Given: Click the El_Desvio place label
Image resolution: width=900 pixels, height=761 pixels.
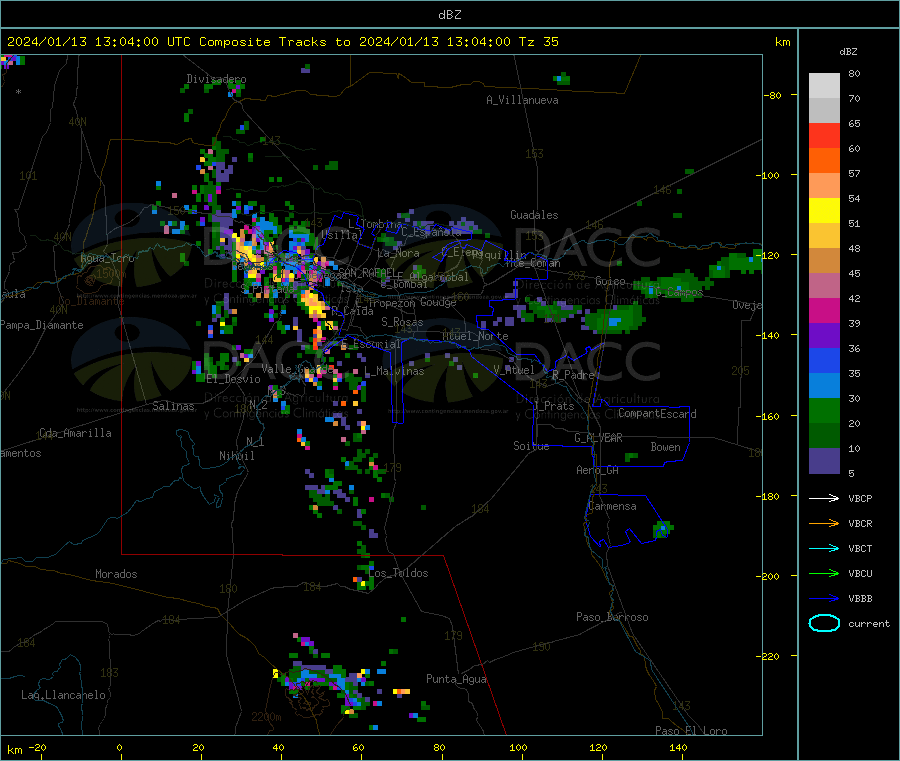Looking at the screenshot, I should (234, 379).
